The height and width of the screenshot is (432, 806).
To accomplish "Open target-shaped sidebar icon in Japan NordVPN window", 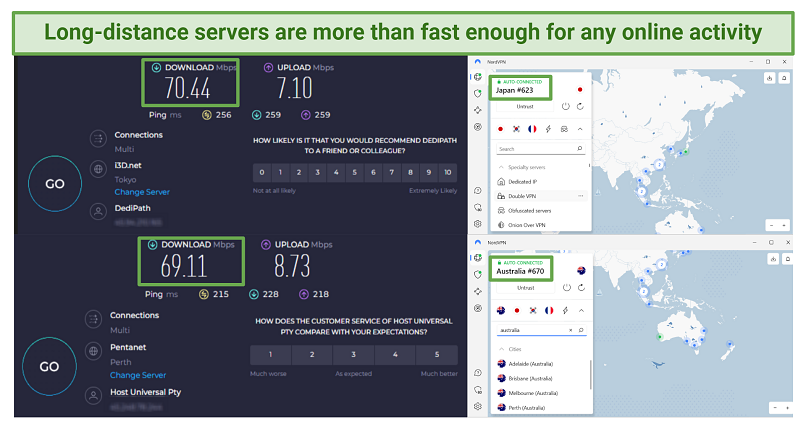I will point(478,127).
